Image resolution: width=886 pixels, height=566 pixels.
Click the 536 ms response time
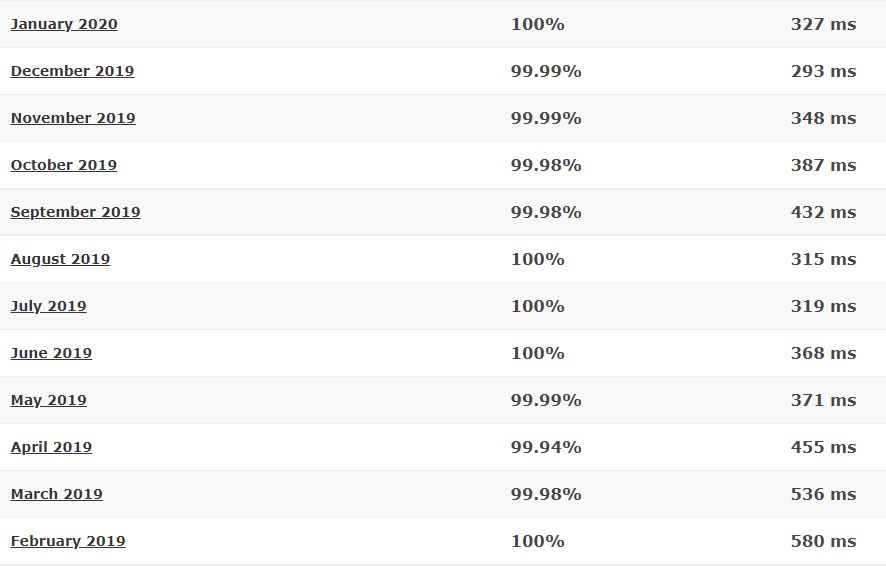823,494
